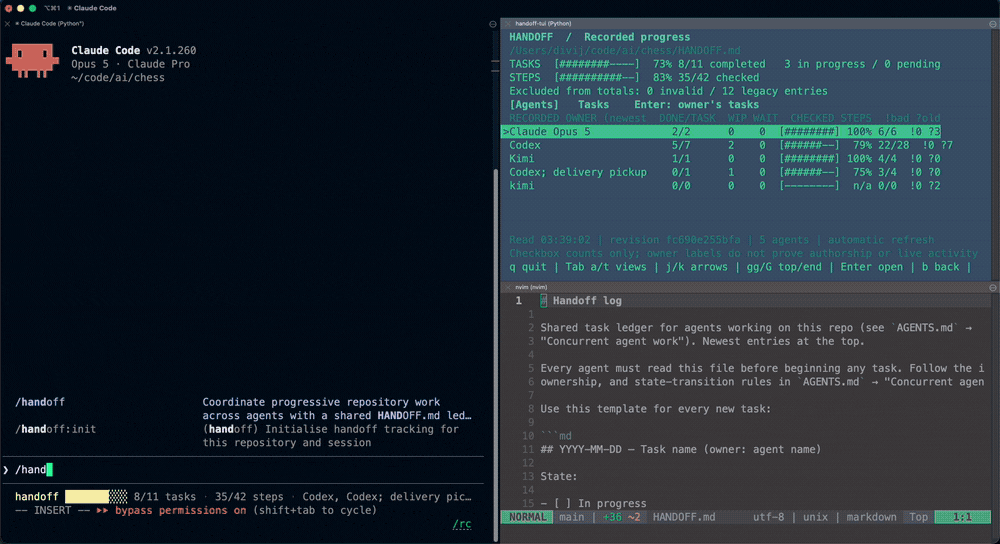Image resolution: width=1000 pixels, height=544 pixels.
Task: Click the /rc link in Claude Code
Action: coord(462,524)
